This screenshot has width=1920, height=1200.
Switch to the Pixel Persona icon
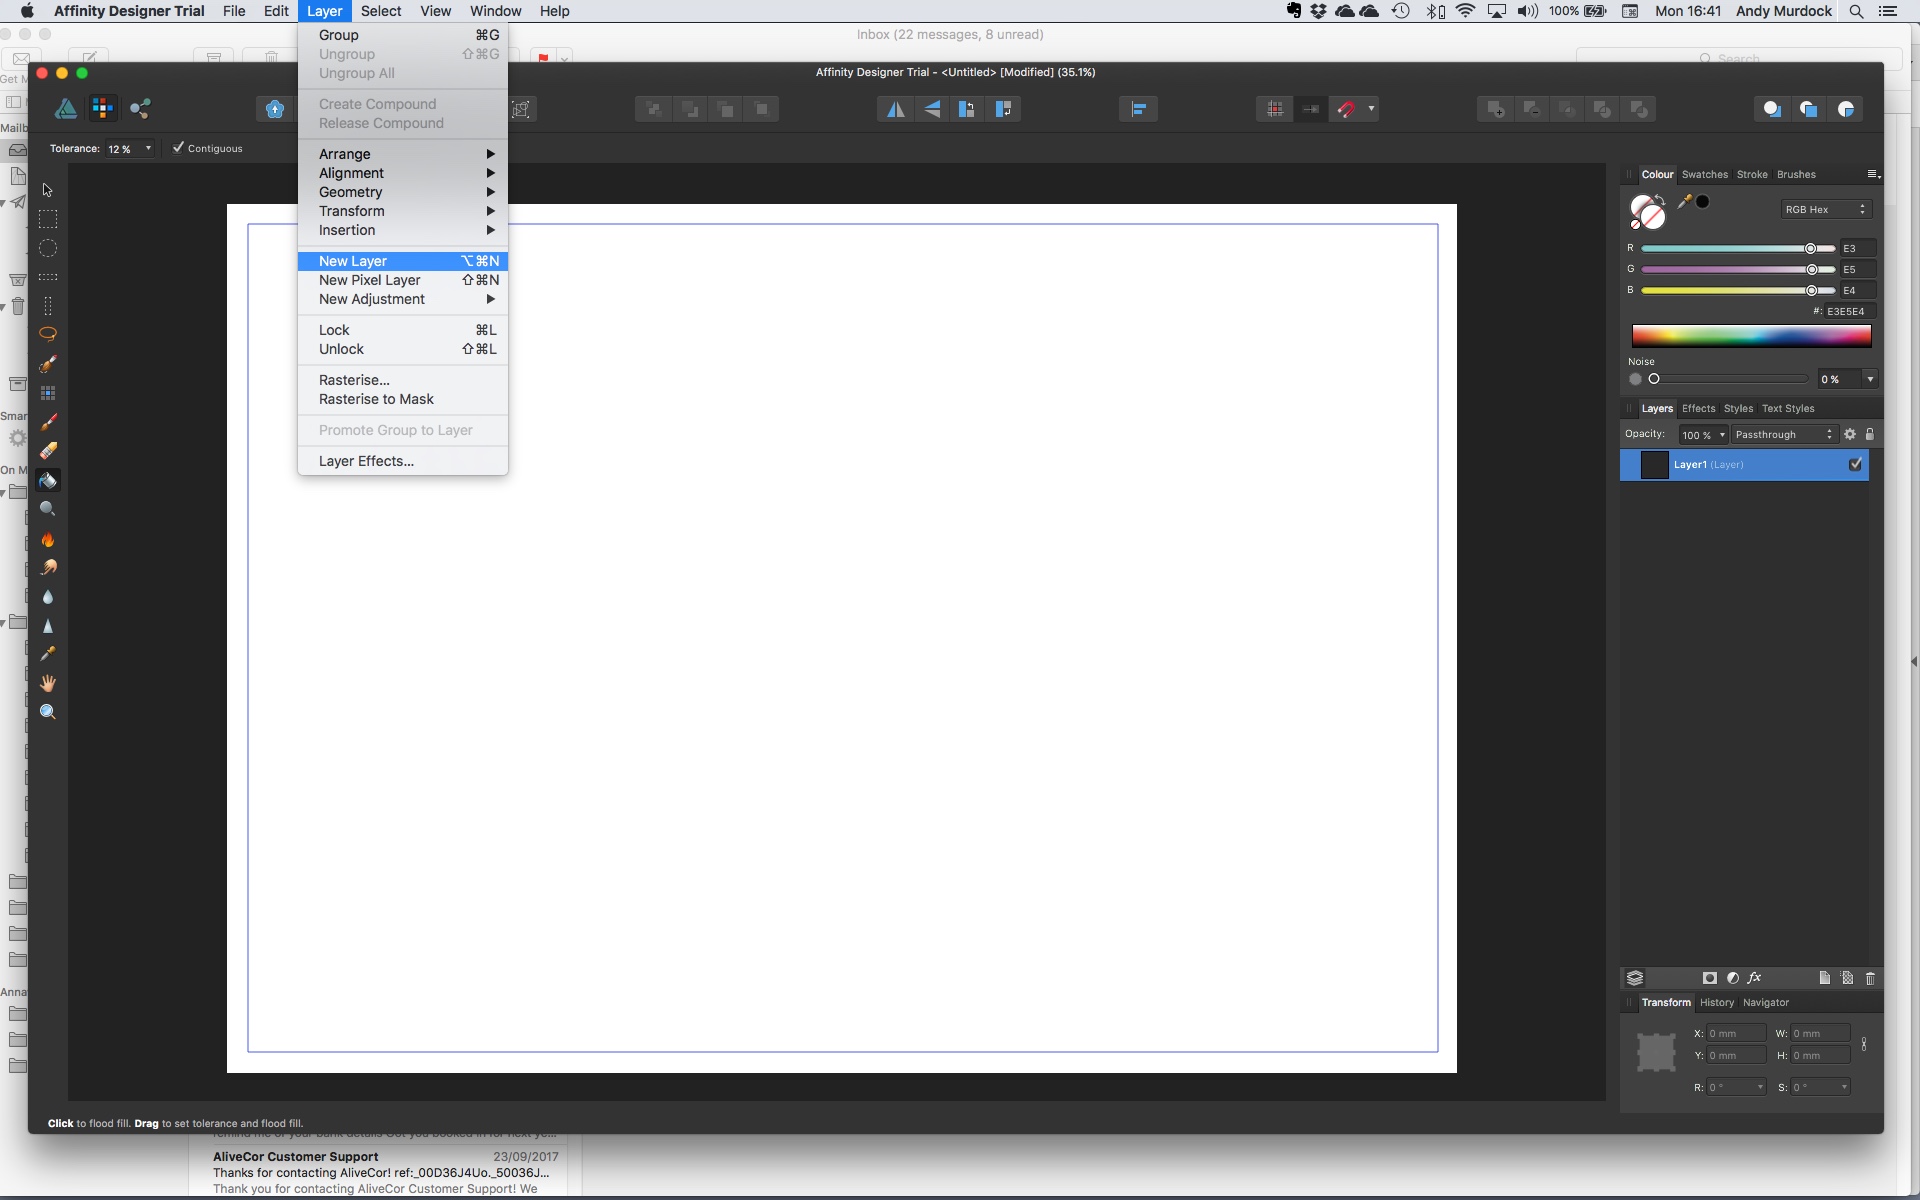coord(102,109)
